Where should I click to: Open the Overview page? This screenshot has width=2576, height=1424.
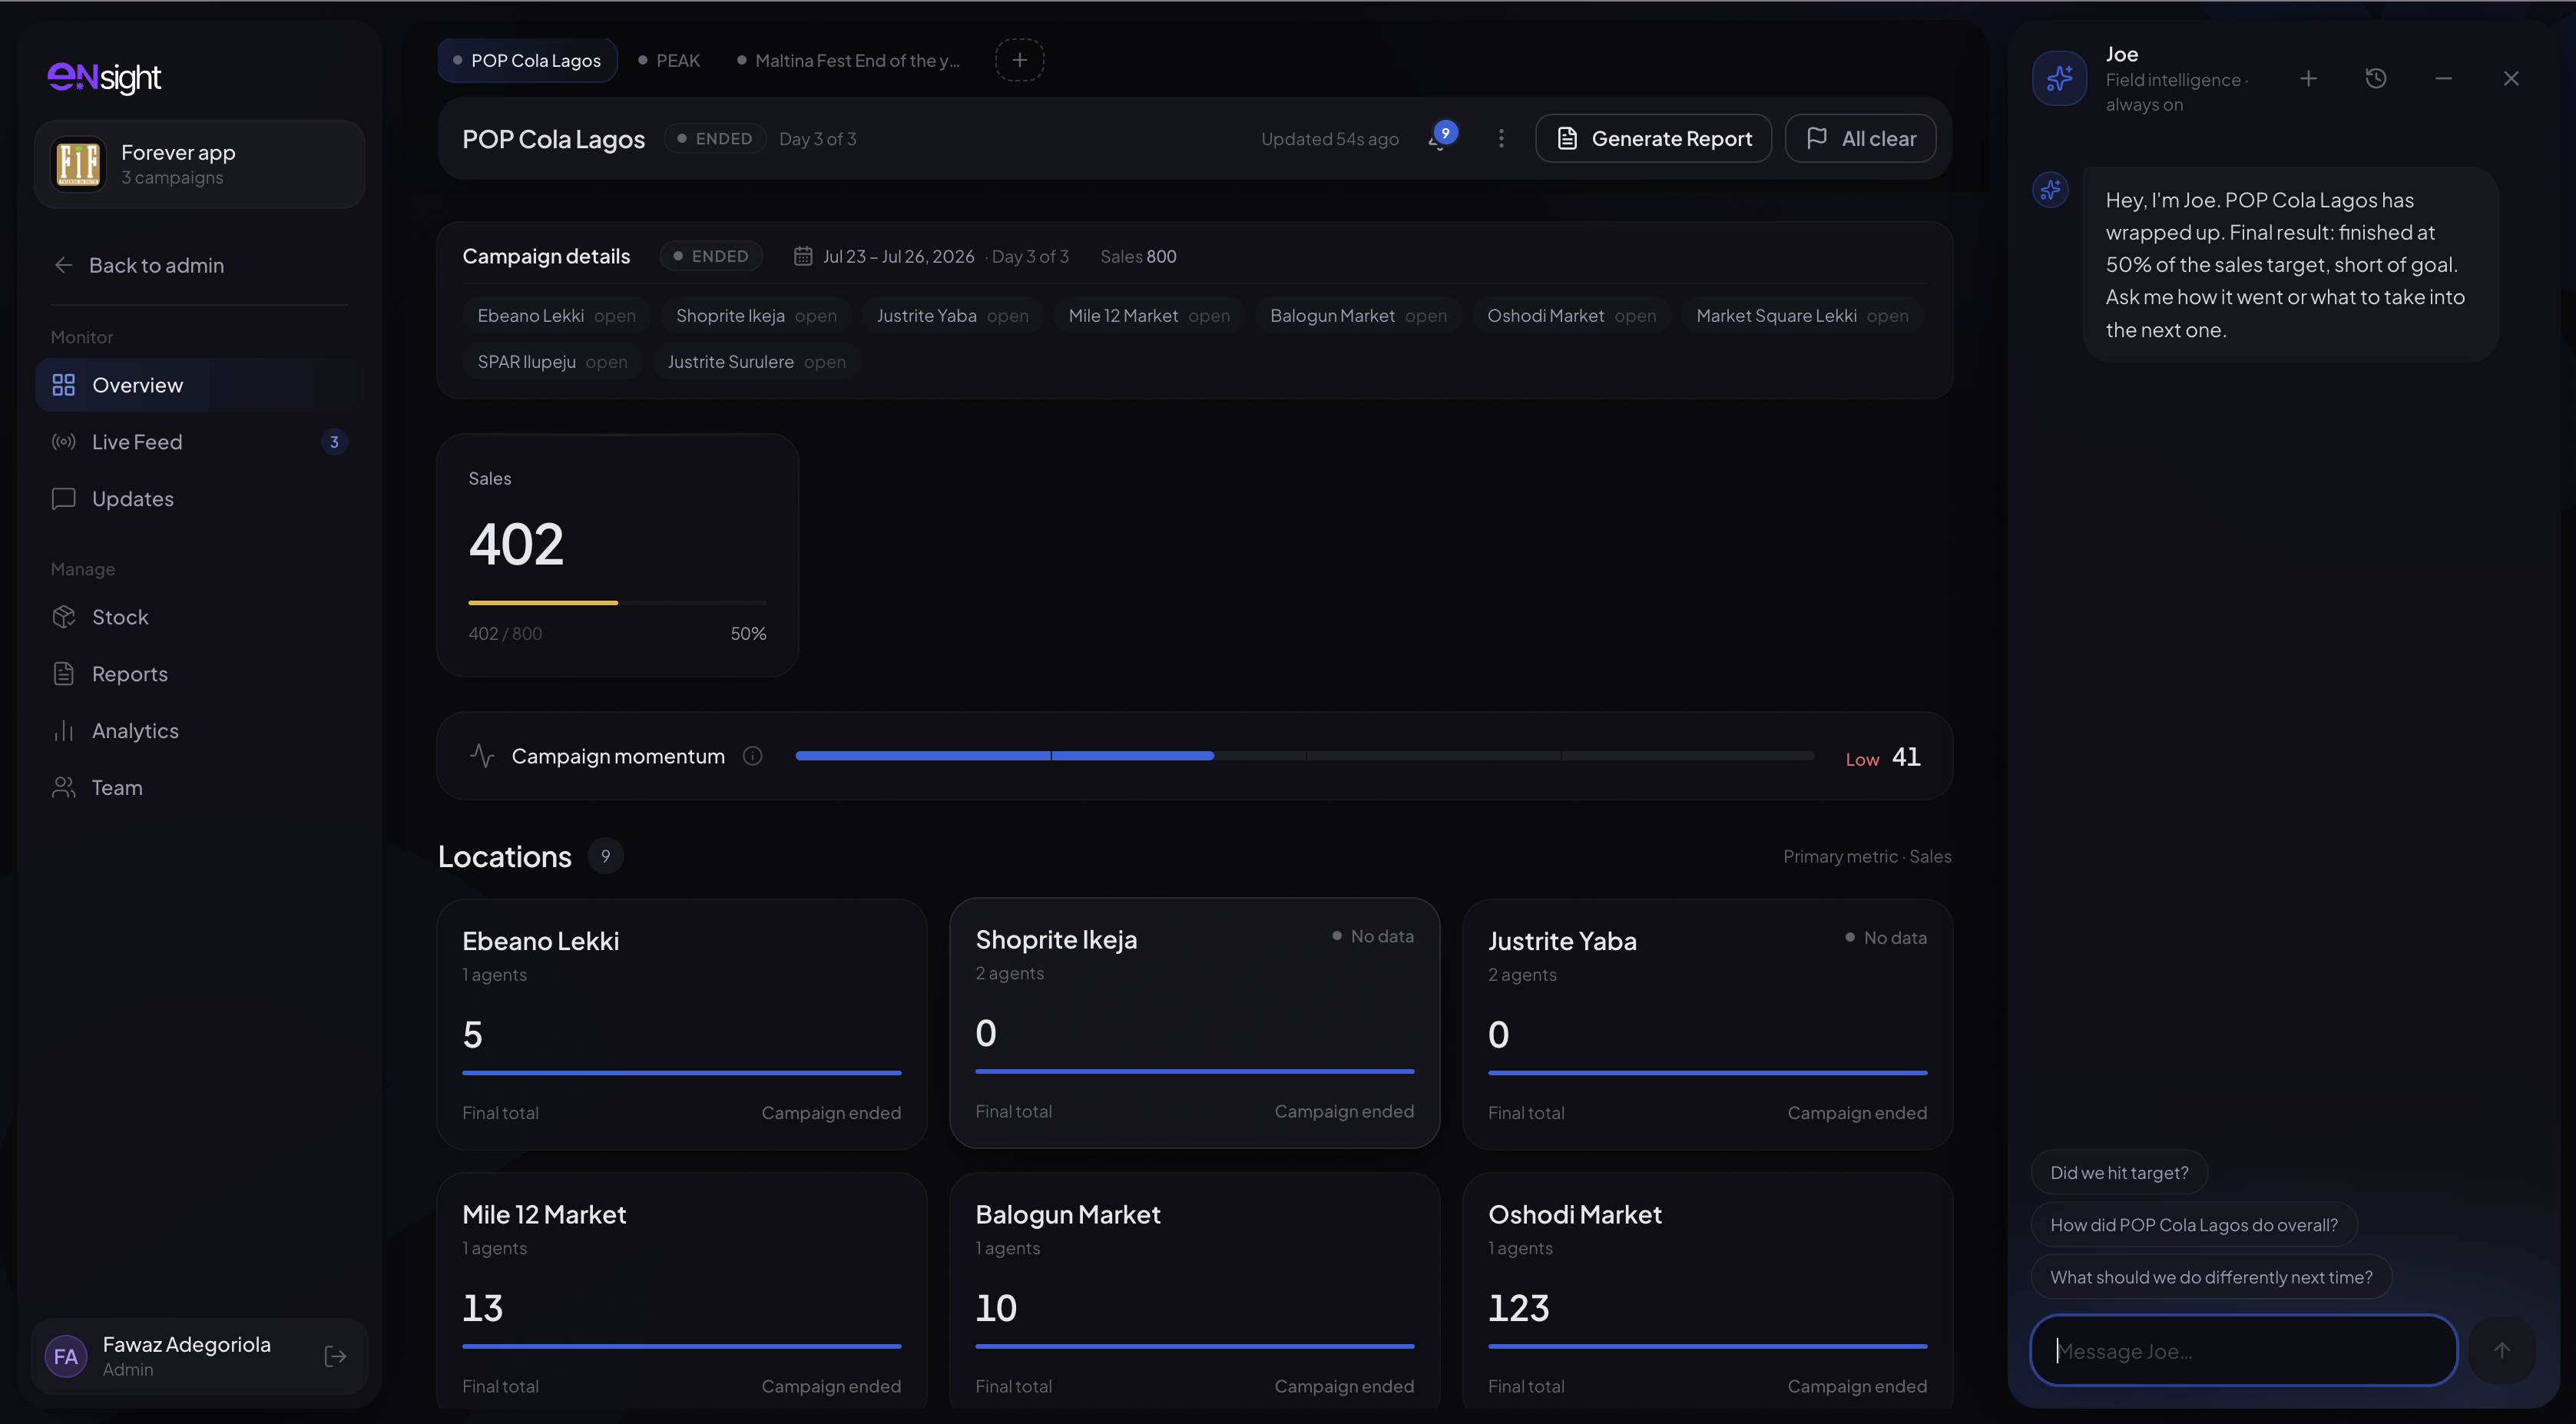tap(199, 385)
